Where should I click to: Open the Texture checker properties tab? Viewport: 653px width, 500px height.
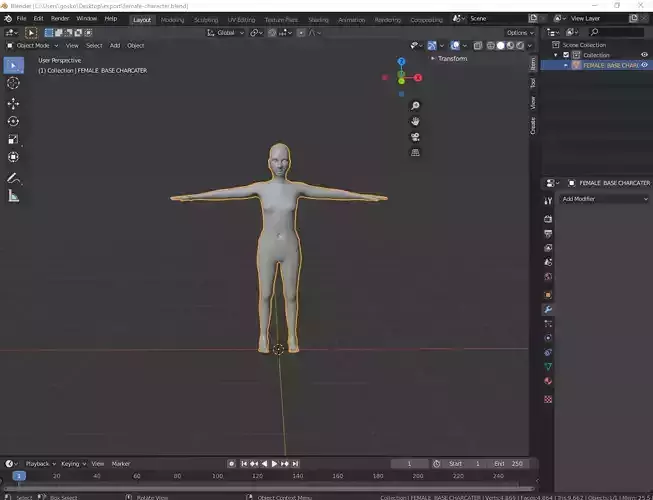pyautogui.click(x=548, y=399)
